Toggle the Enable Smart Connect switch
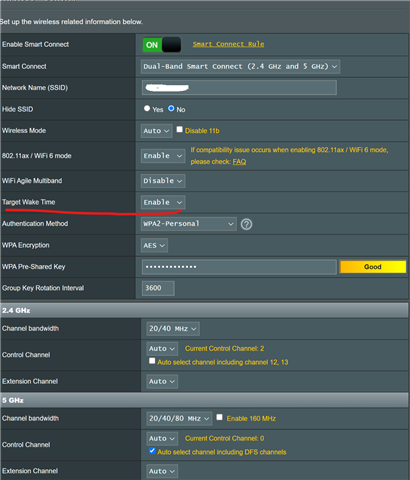Viewport: 410px width, 480px height. point(162,45)
